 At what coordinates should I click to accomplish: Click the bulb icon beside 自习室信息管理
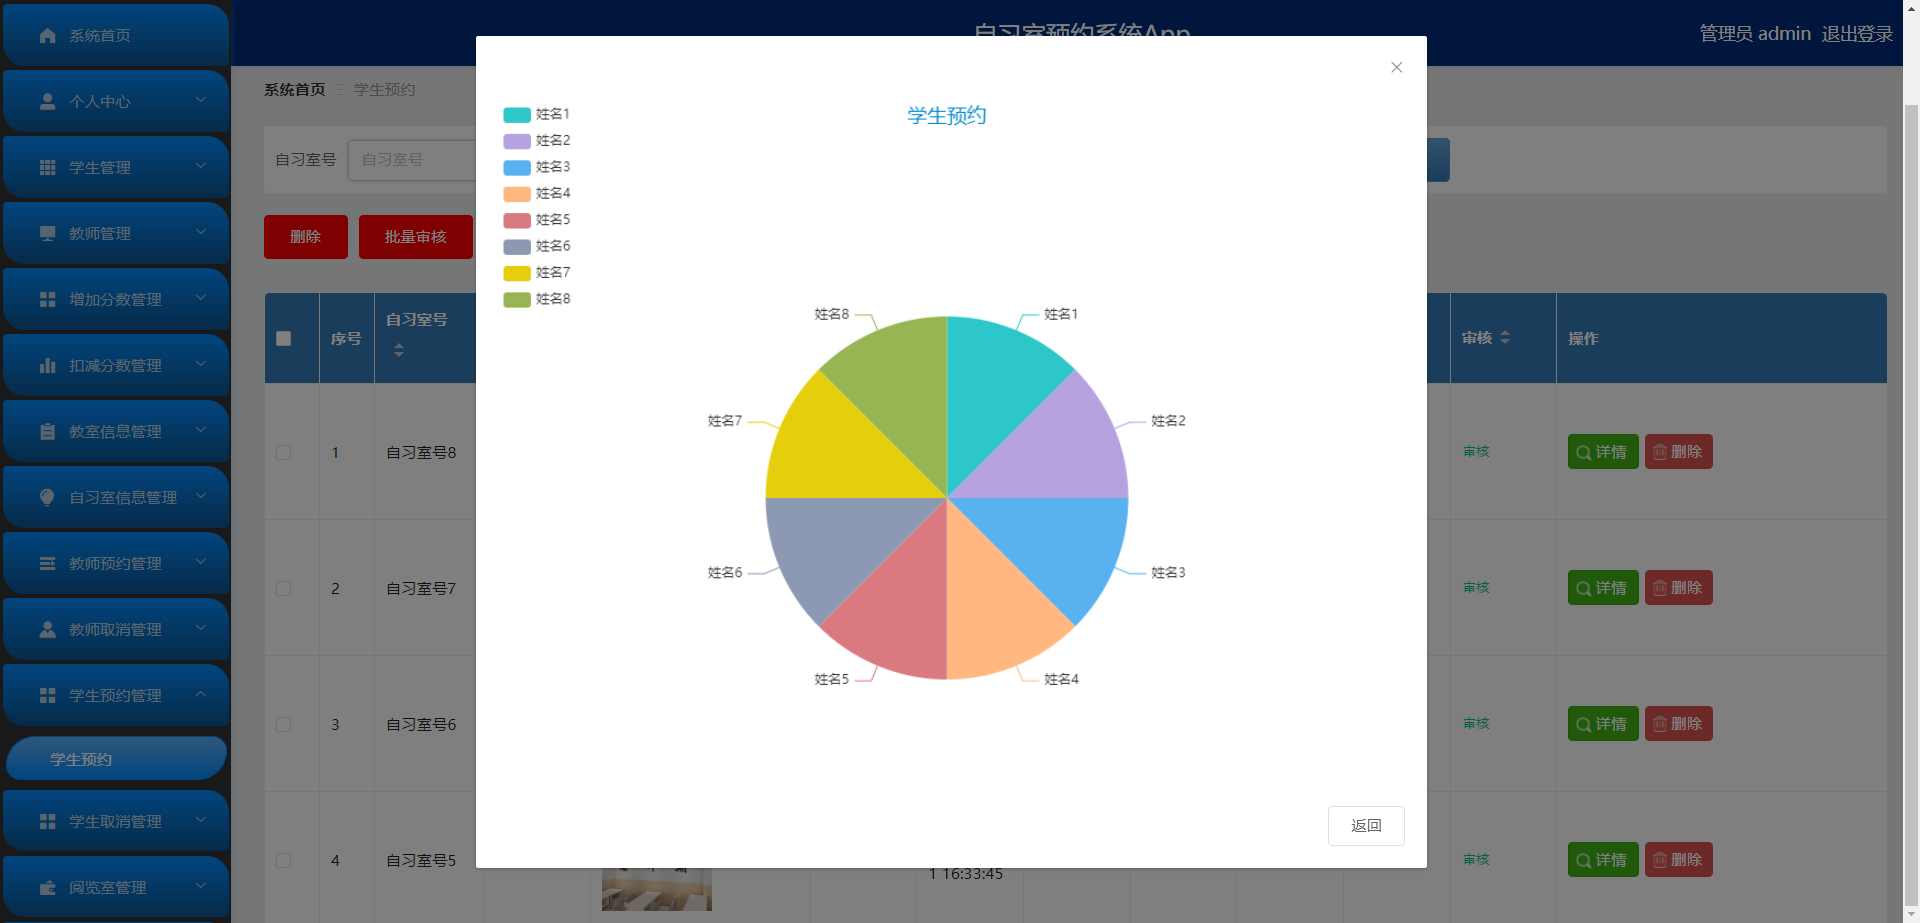[47, 497]
